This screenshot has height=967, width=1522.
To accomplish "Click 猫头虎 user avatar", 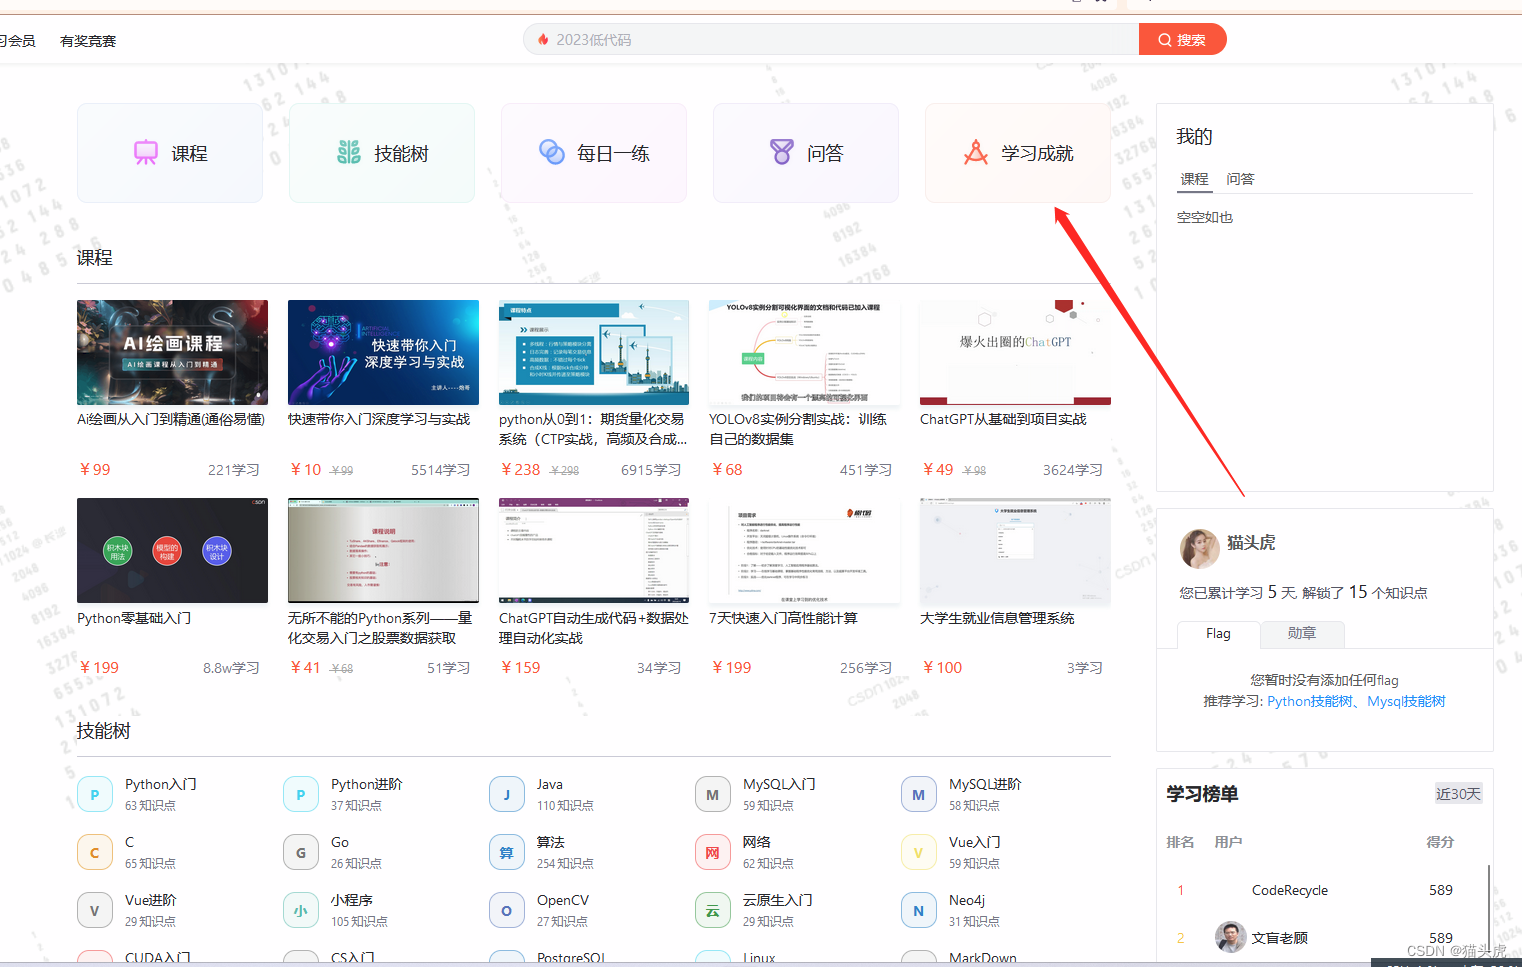I will pyautogui.click(x=1199, y=549).
